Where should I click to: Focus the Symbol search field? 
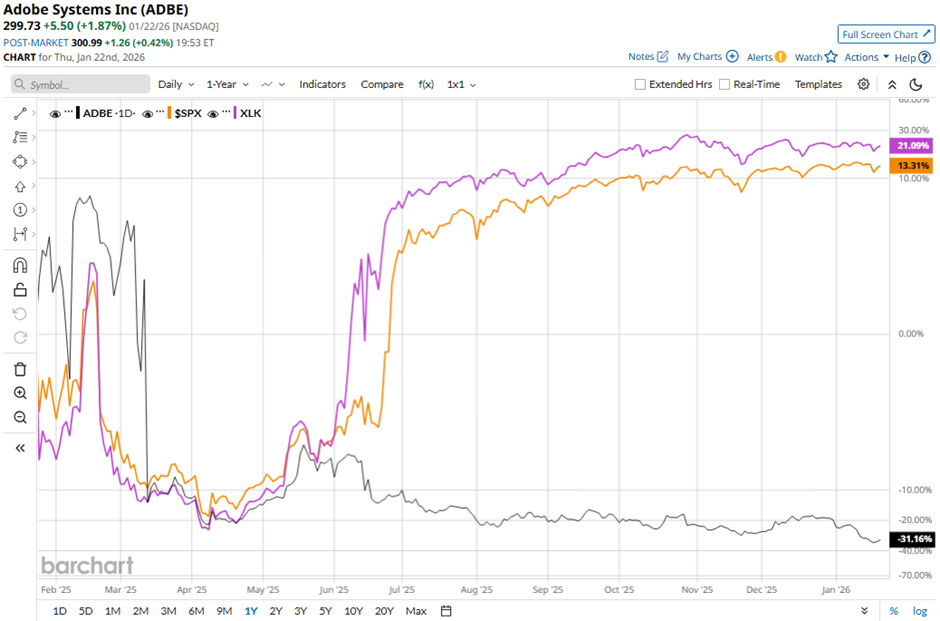click(80, 85)
